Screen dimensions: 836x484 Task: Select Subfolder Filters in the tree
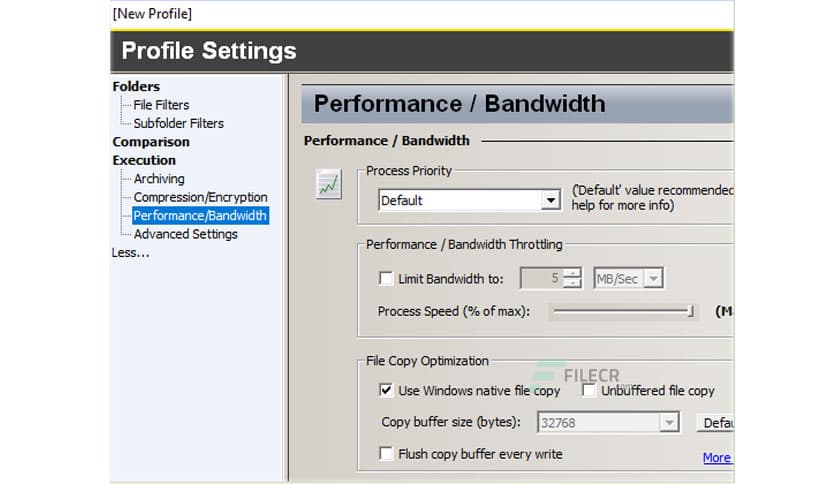pyautogui.click(x=178, y=123)
